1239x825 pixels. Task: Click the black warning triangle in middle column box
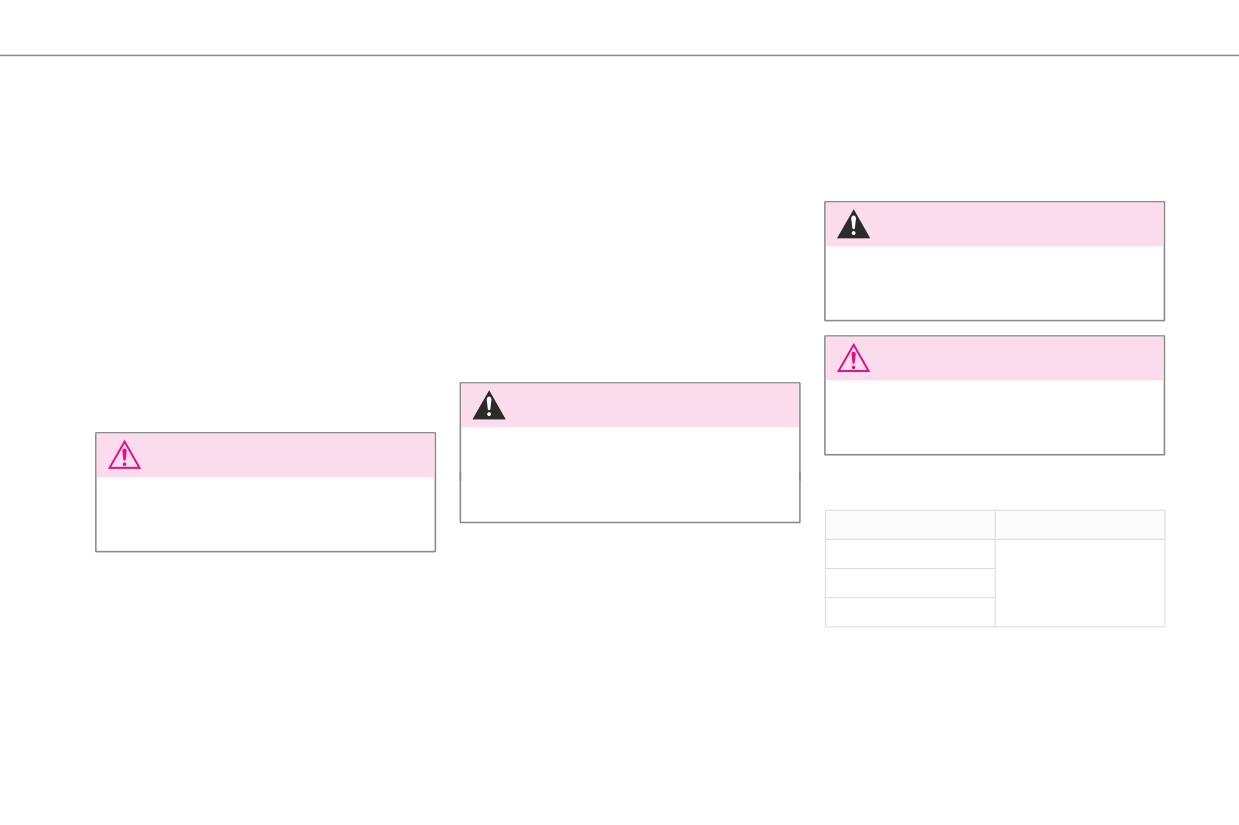[489, 405]
